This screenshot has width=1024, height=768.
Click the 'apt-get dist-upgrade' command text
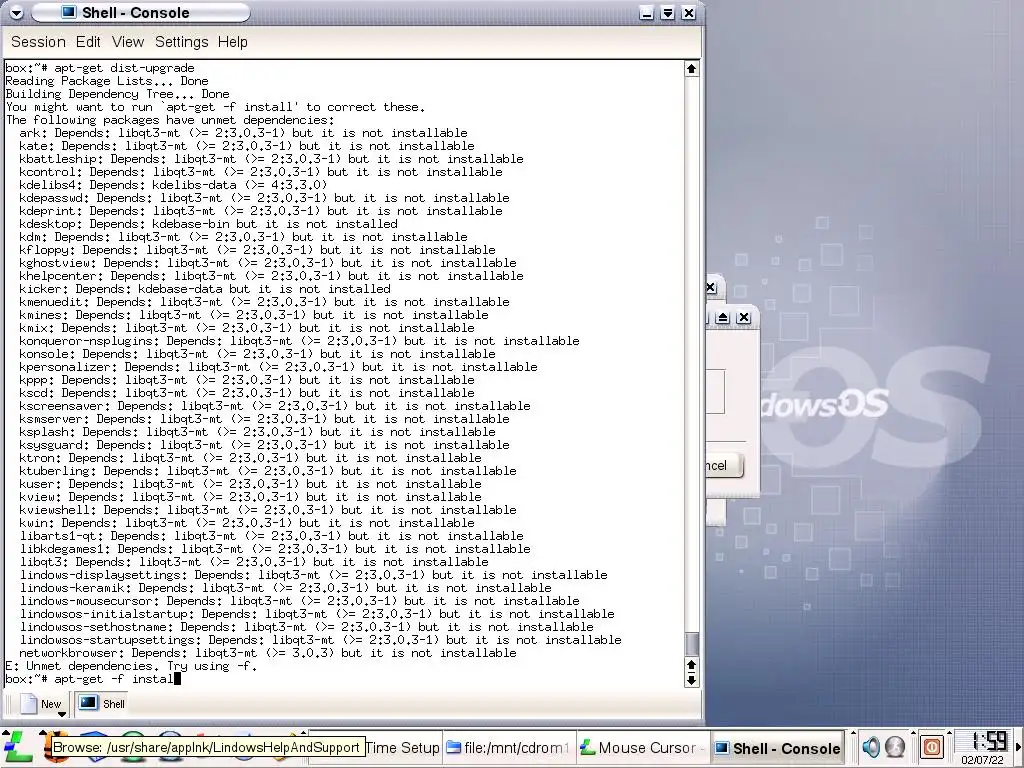tap(124, 68)
